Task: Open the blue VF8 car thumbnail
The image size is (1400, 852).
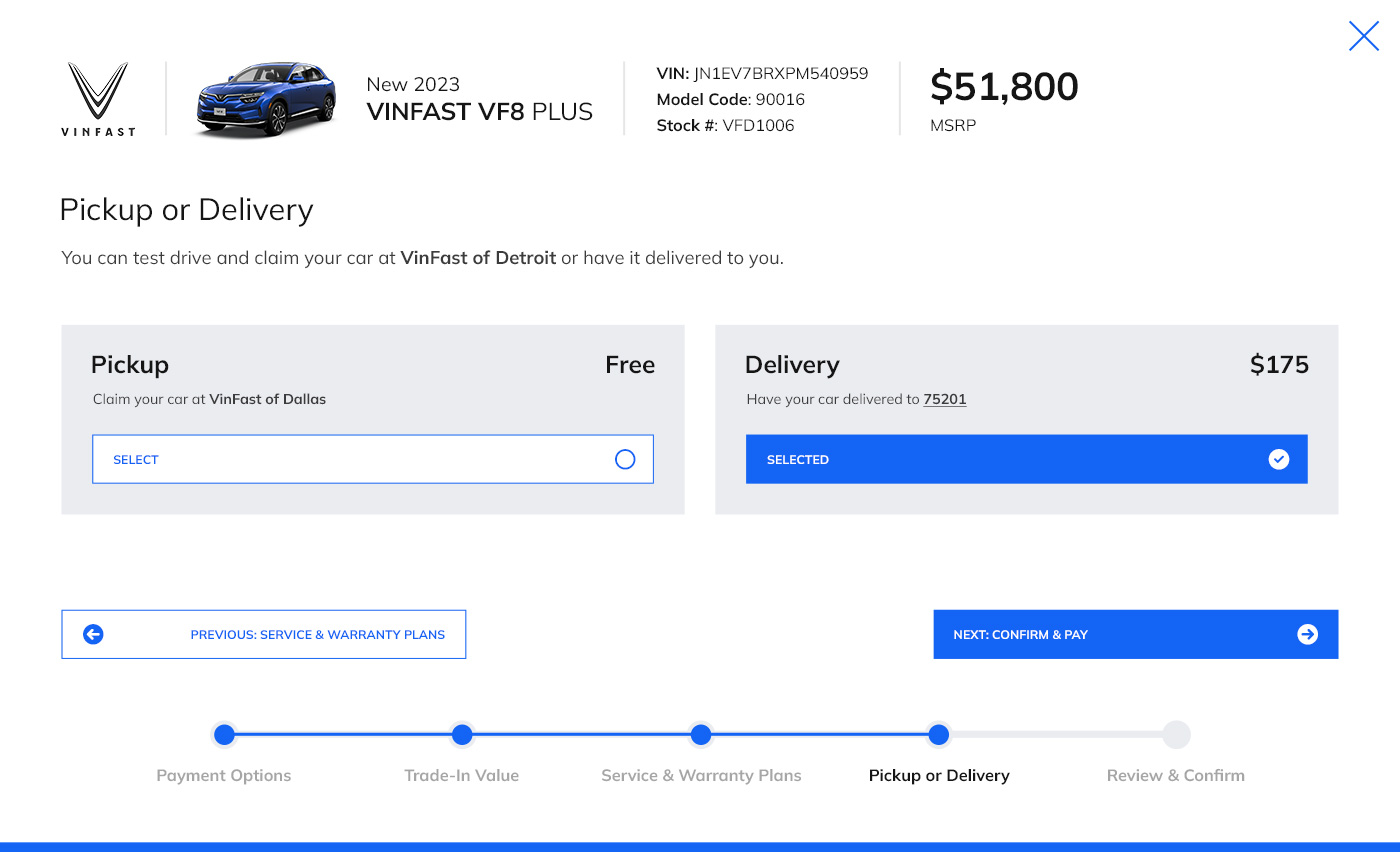Action: [266, 99]
